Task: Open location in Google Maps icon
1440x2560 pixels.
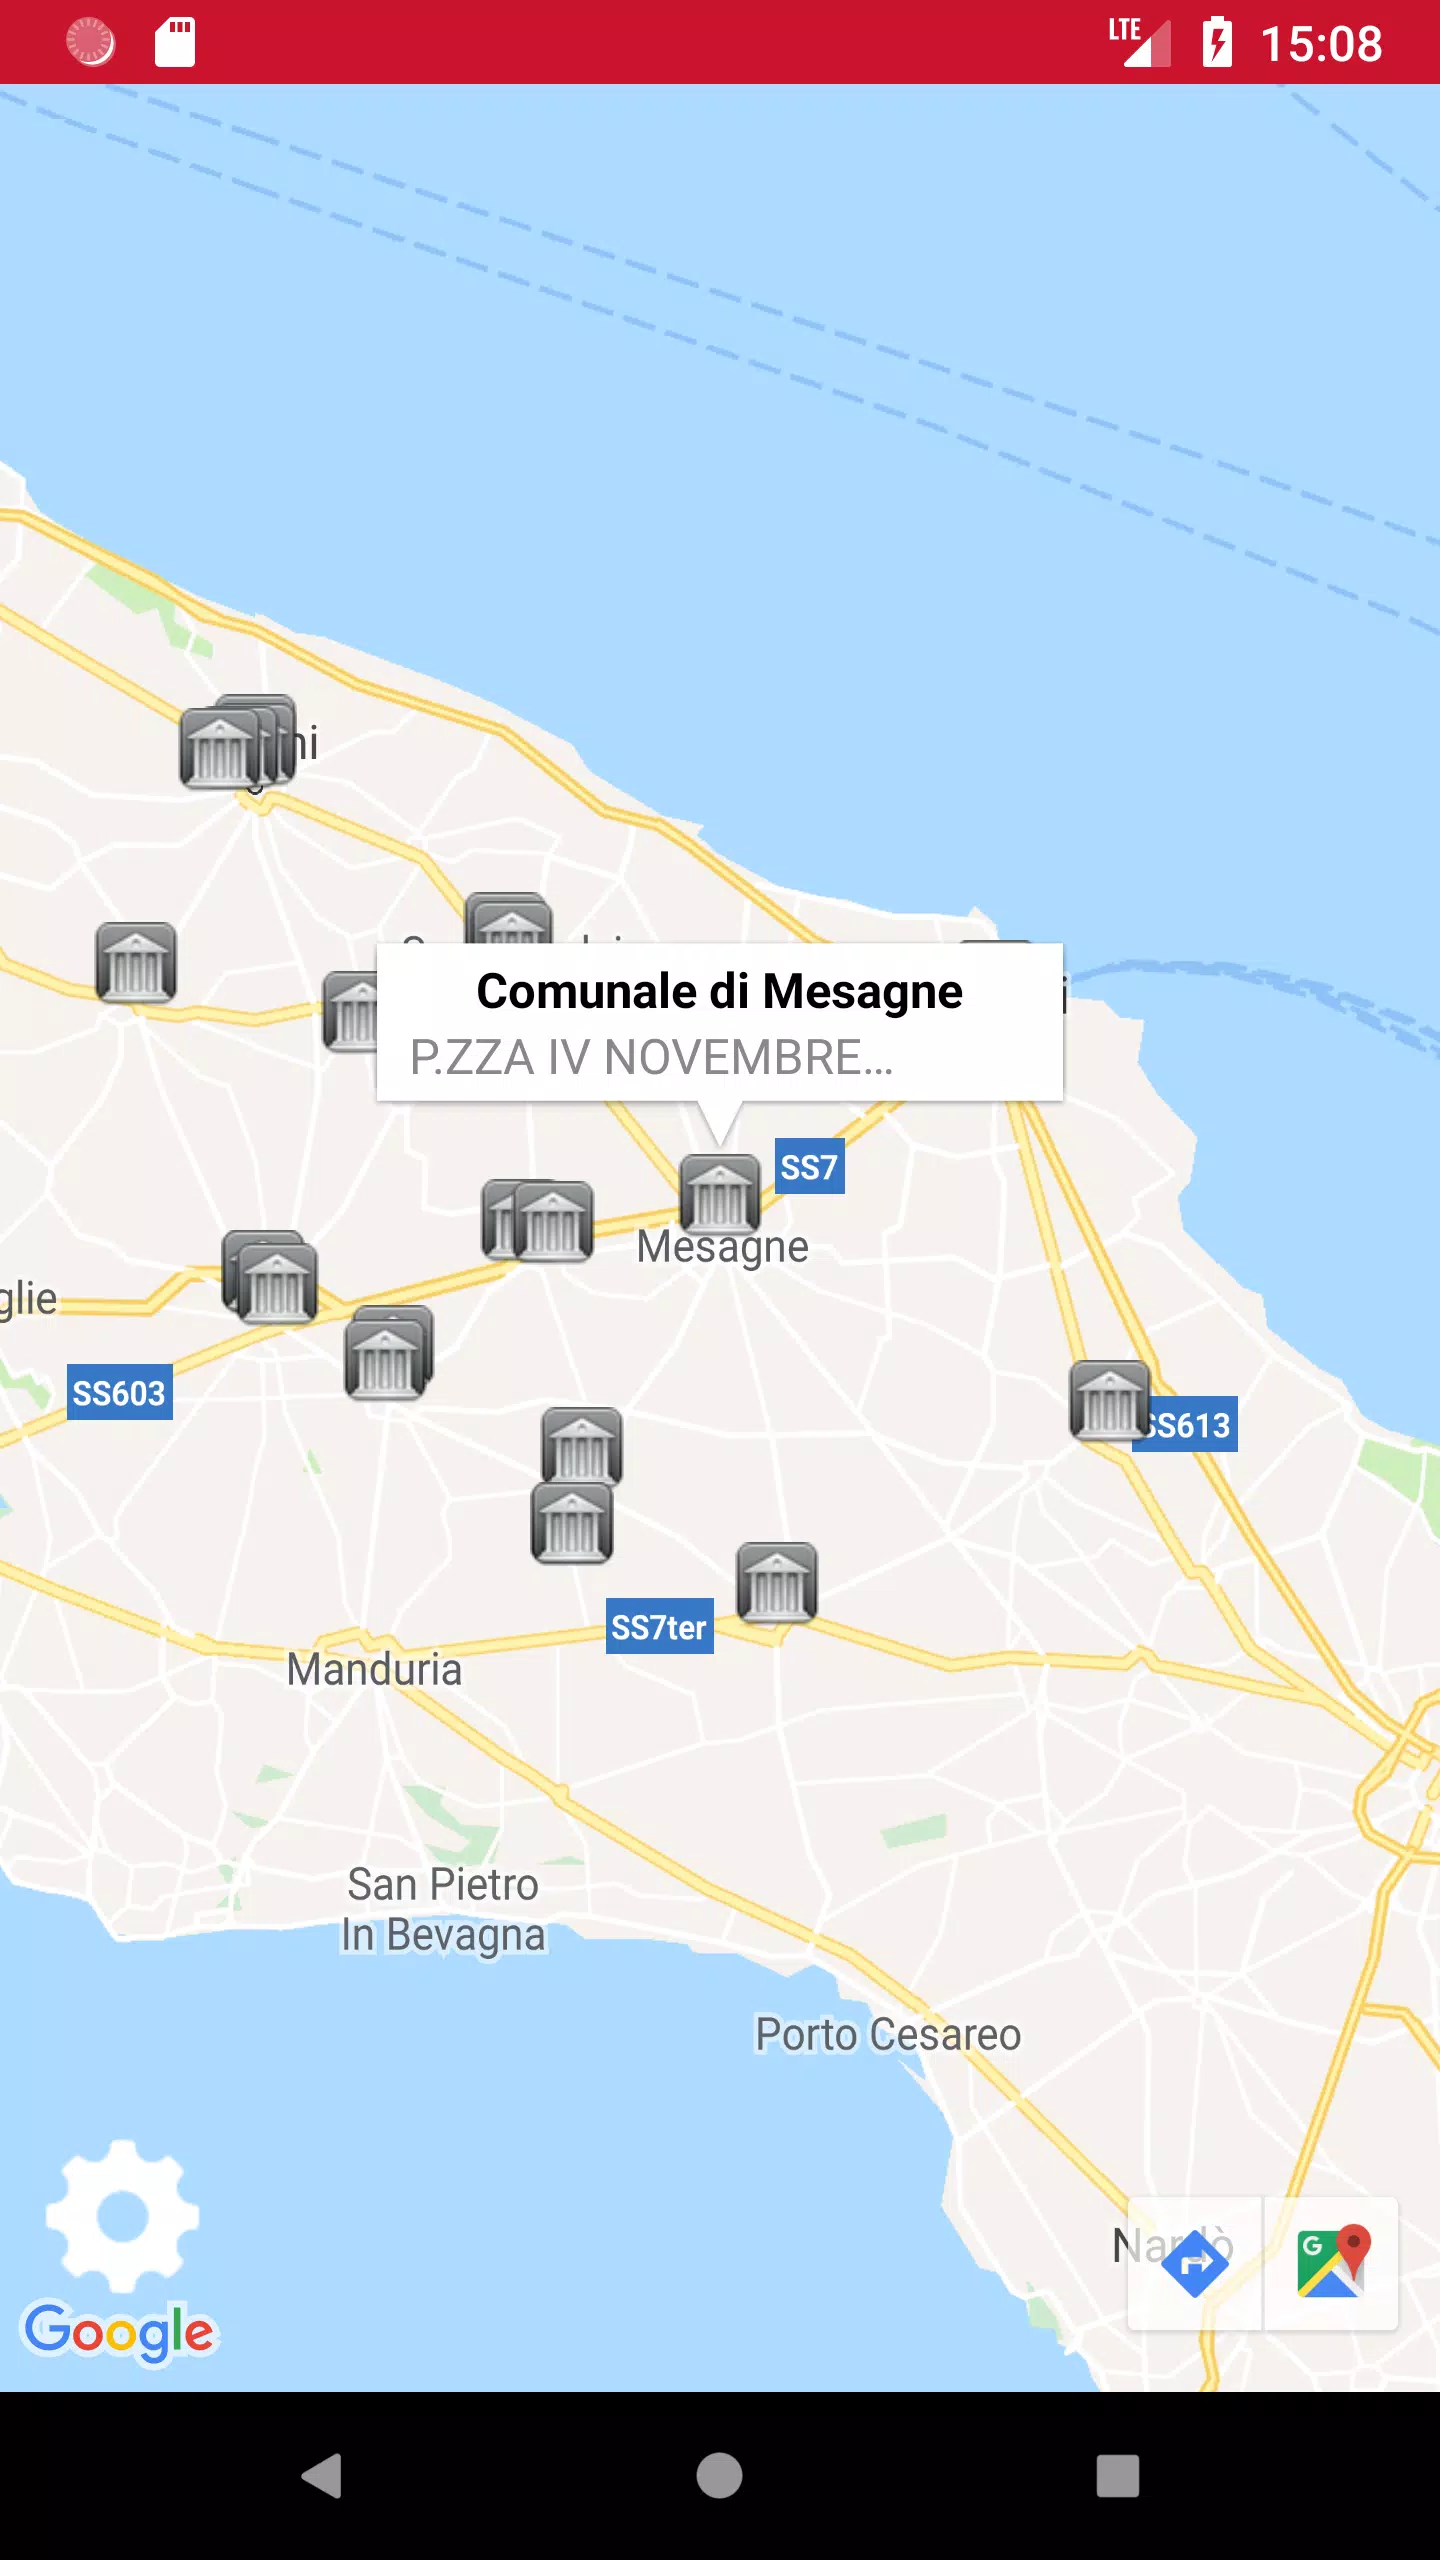Action: tap(1331, 2264)
